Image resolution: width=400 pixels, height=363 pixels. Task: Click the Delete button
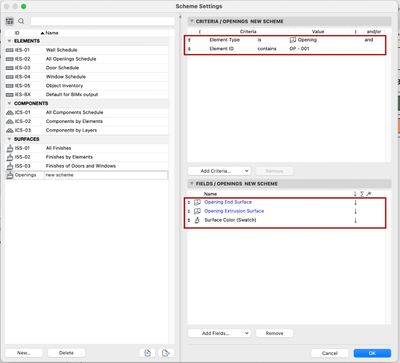(66, 353)
